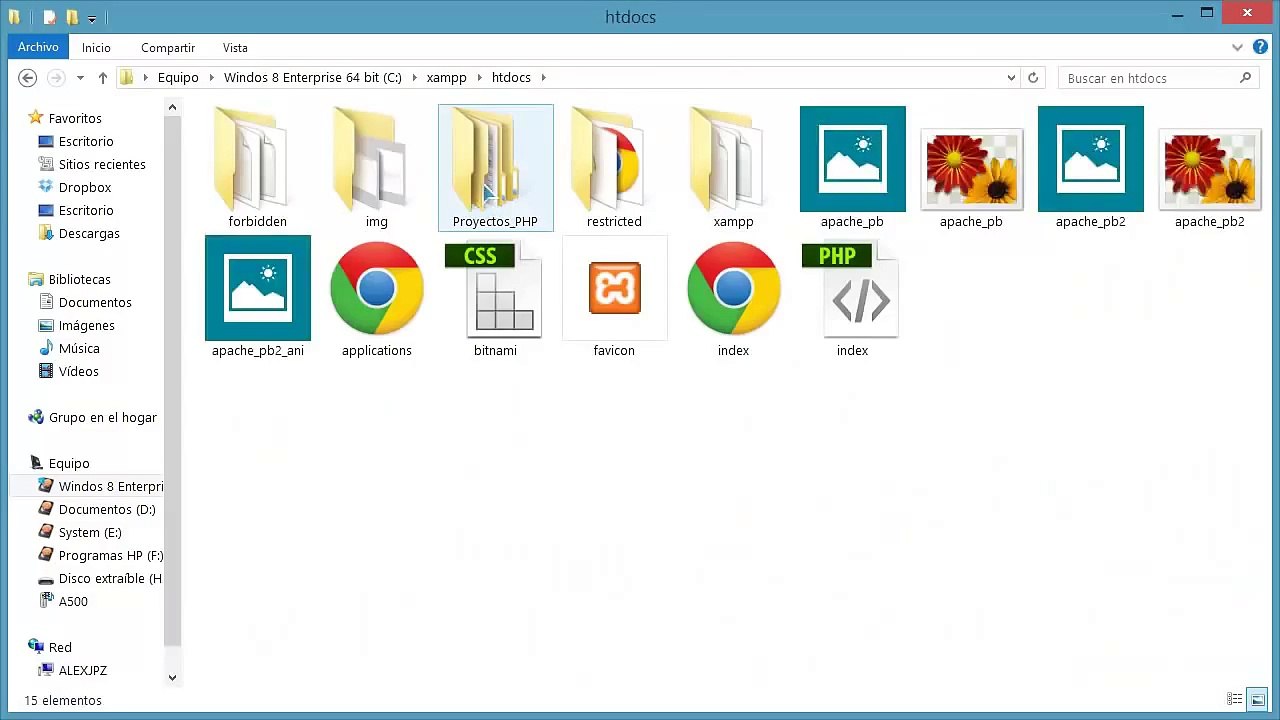This screenshot has width=1280, height=720.
Task: Open the Vista ribbon tab
Action: (235, 48)
